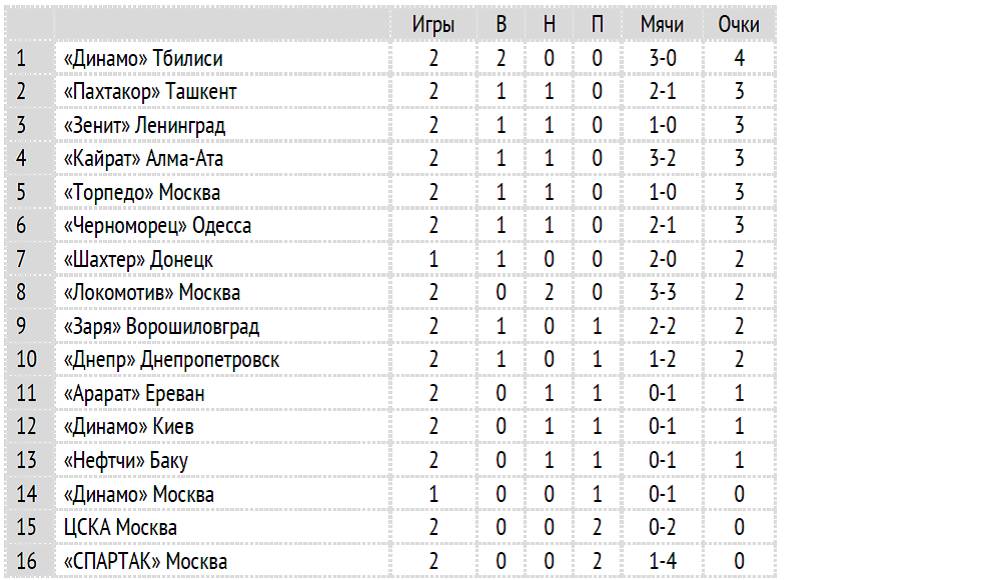This screenshot has height=580, width=1000.
Task: Click the Очки column header
Action: coord(739,25)
